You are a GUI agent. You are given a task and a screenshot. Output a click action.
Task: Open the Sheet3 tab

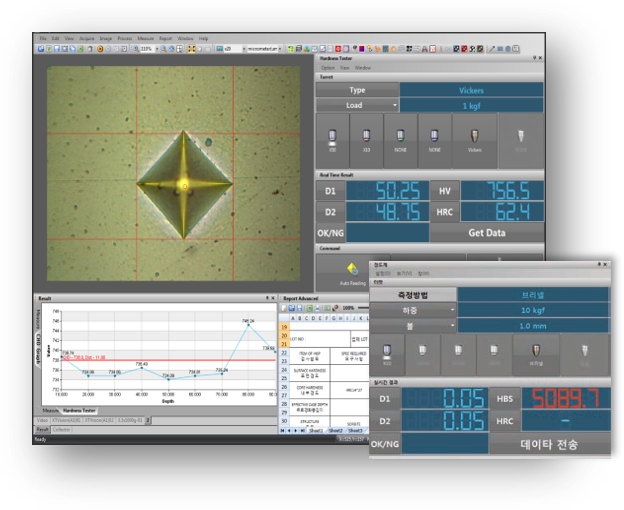point(355,430)
